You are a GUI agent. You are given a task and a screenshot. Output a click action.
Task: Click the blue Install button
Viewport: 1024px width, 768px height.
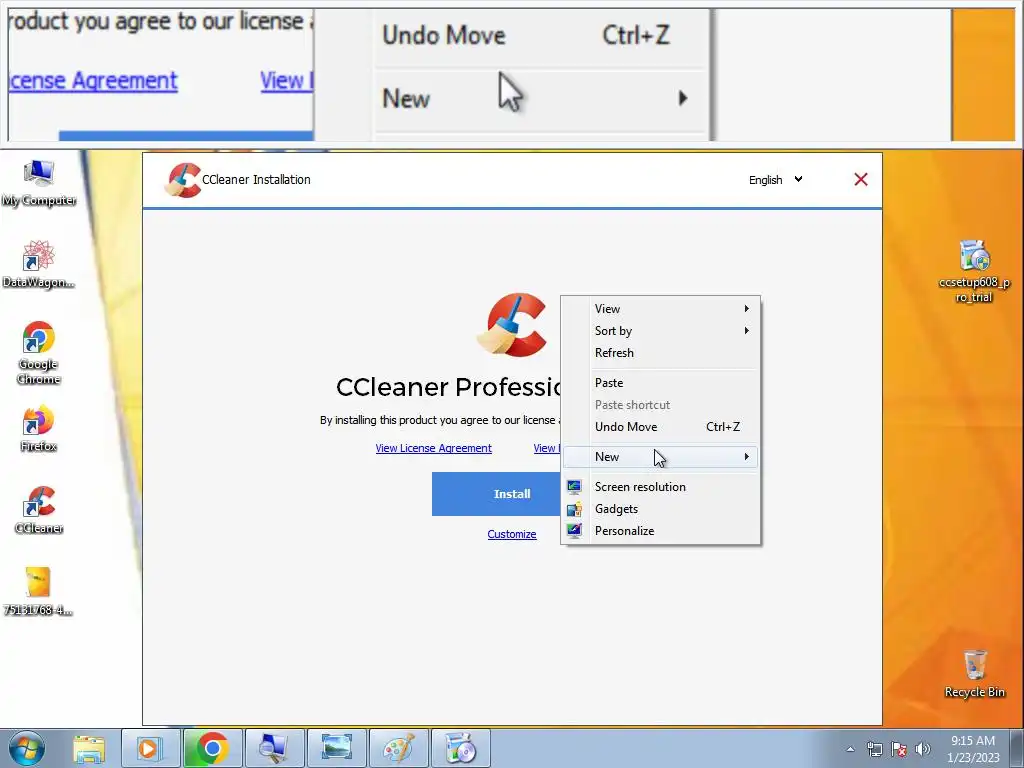pyautogui.click(x=496, y=494)
